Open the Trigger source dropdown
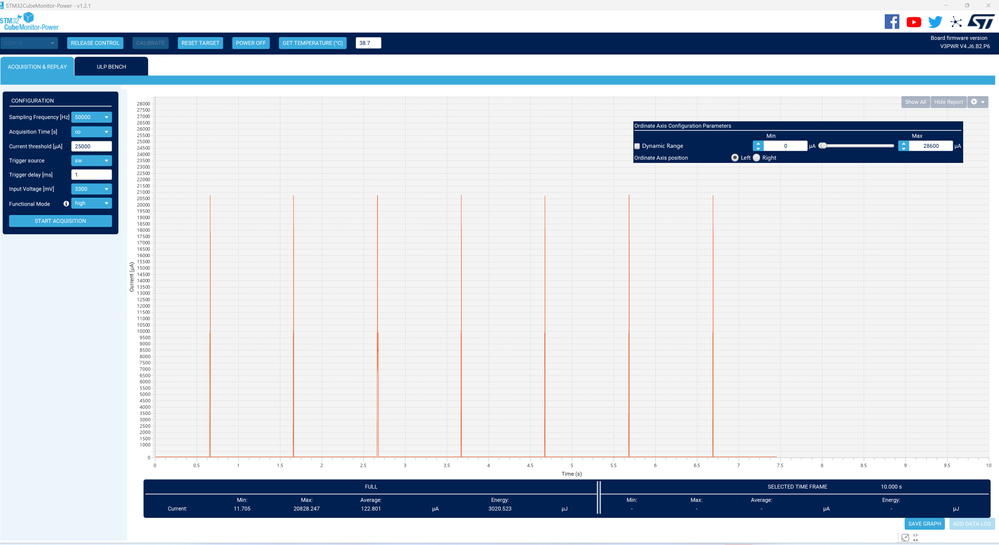 91,161
